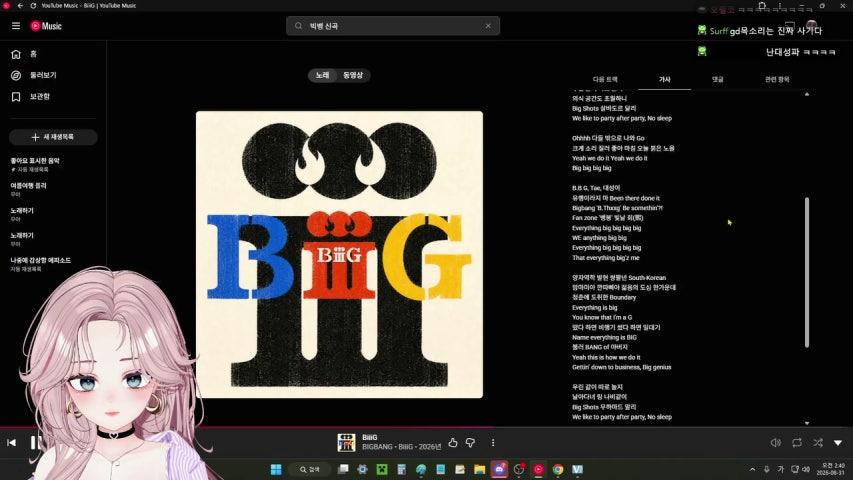Open the Windows Start menu
The width and height of the screenshot is (853, 480).
276,469
